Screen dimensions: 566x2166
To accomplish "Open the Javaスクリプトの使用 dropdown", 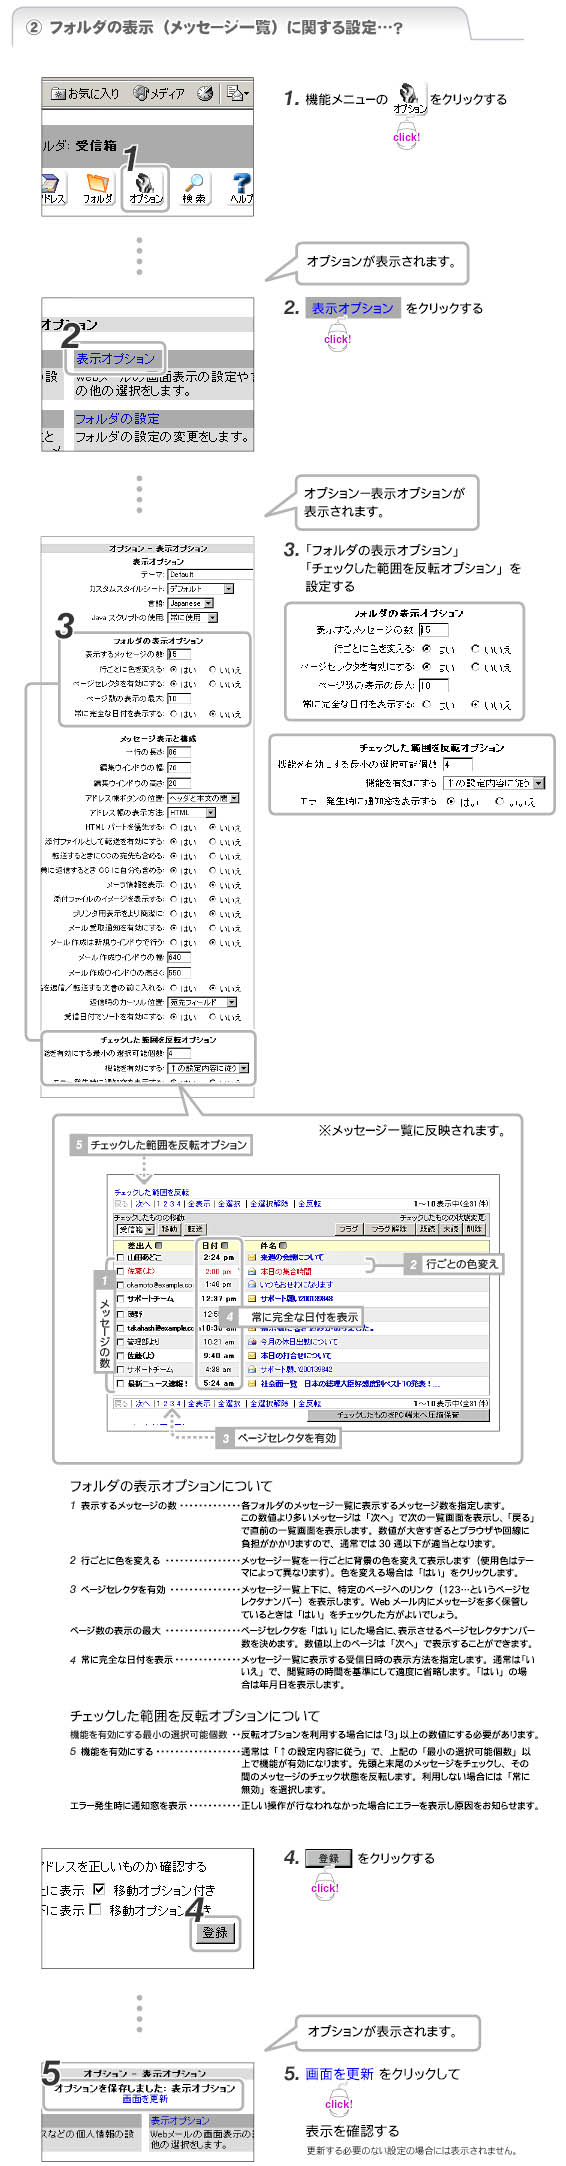I will (x=192, y=617).
